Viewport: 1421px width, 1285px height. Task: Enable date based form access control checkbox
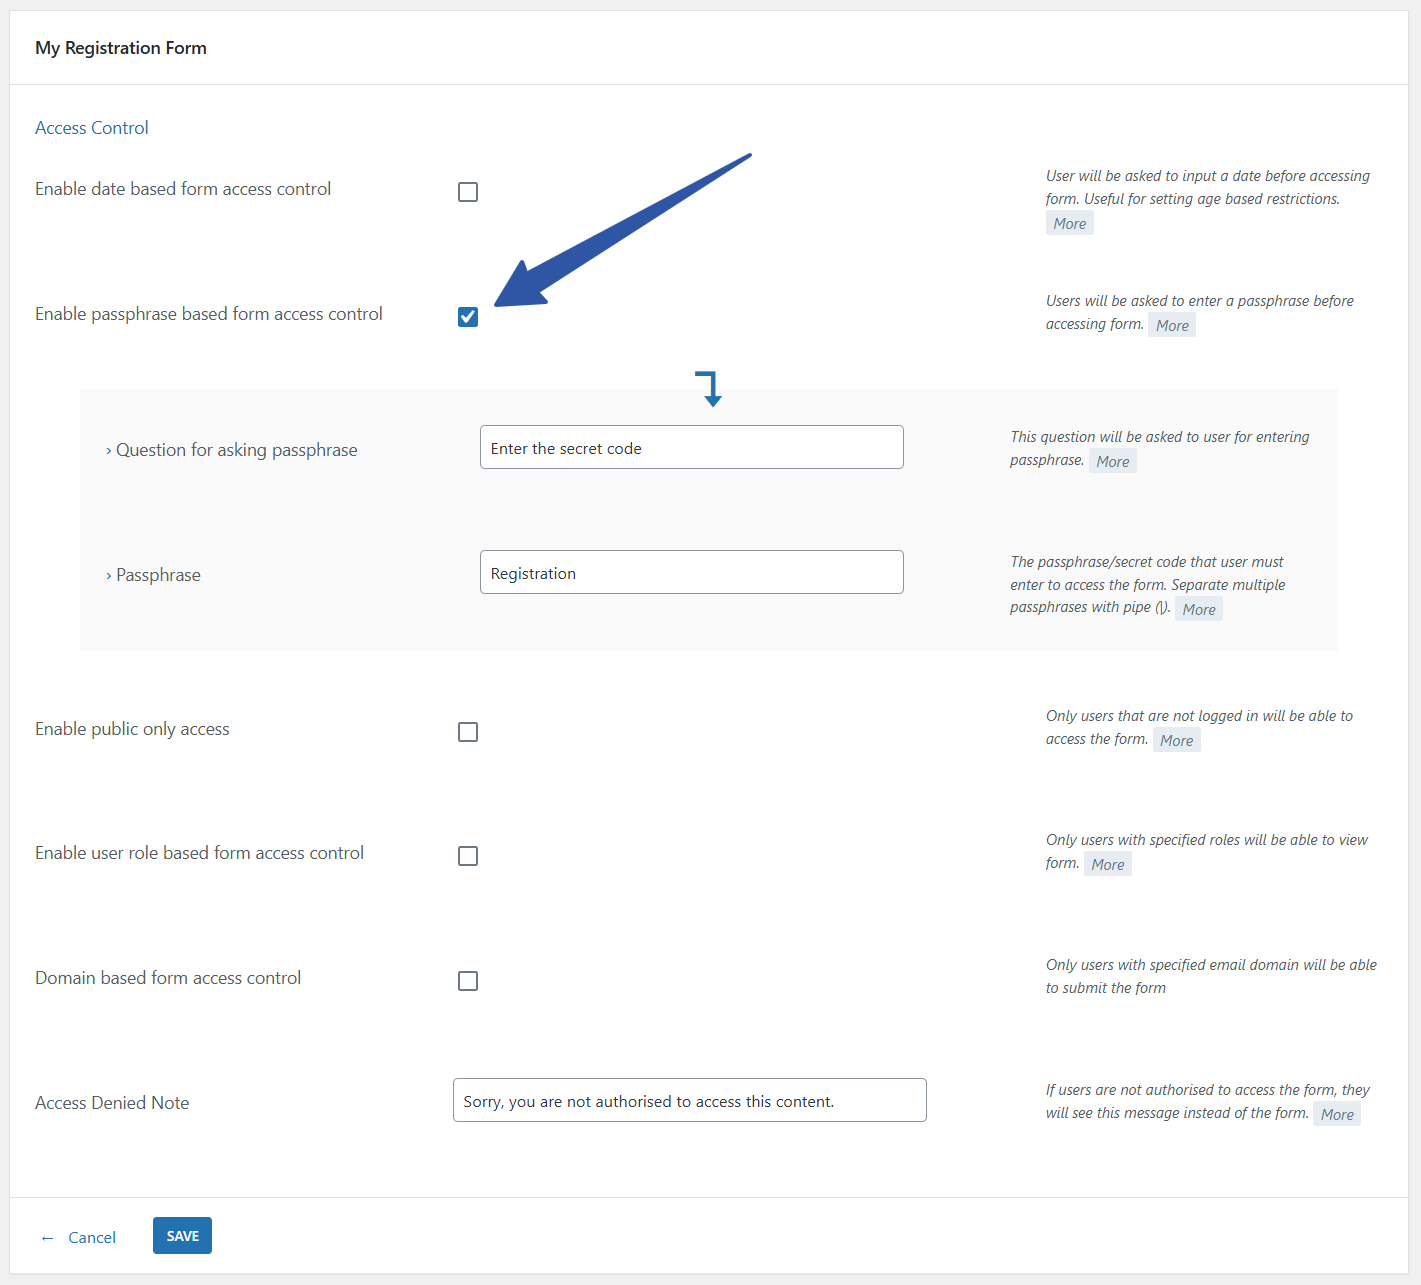pyautogui.click(x=468, y=192)
